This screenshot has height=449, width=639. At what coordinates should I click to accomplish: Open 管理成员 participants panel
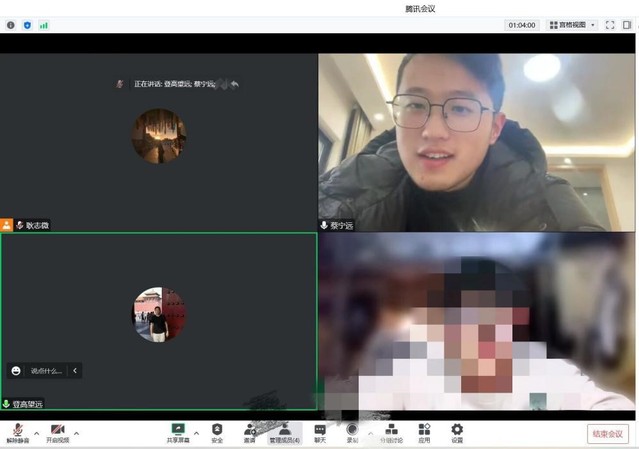[x=284, y=430]
